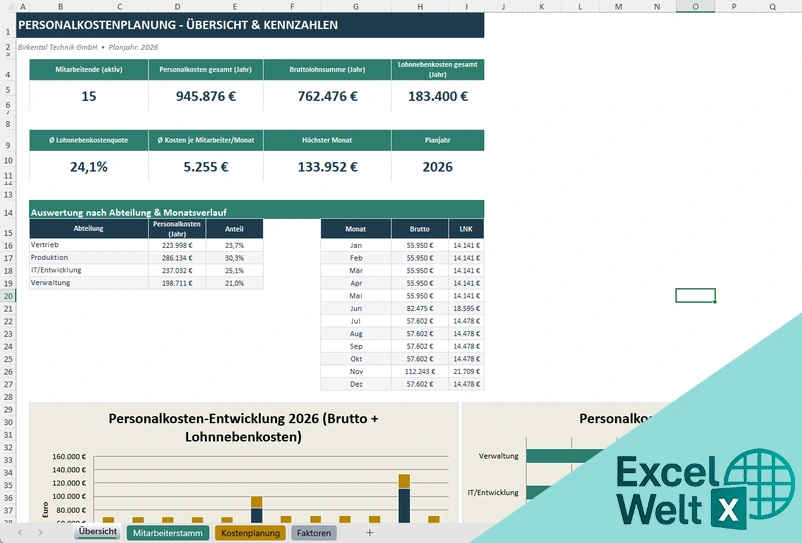Click the Verwaltung bar in department chart
The image size is (802, 543).
coord(565,456)
